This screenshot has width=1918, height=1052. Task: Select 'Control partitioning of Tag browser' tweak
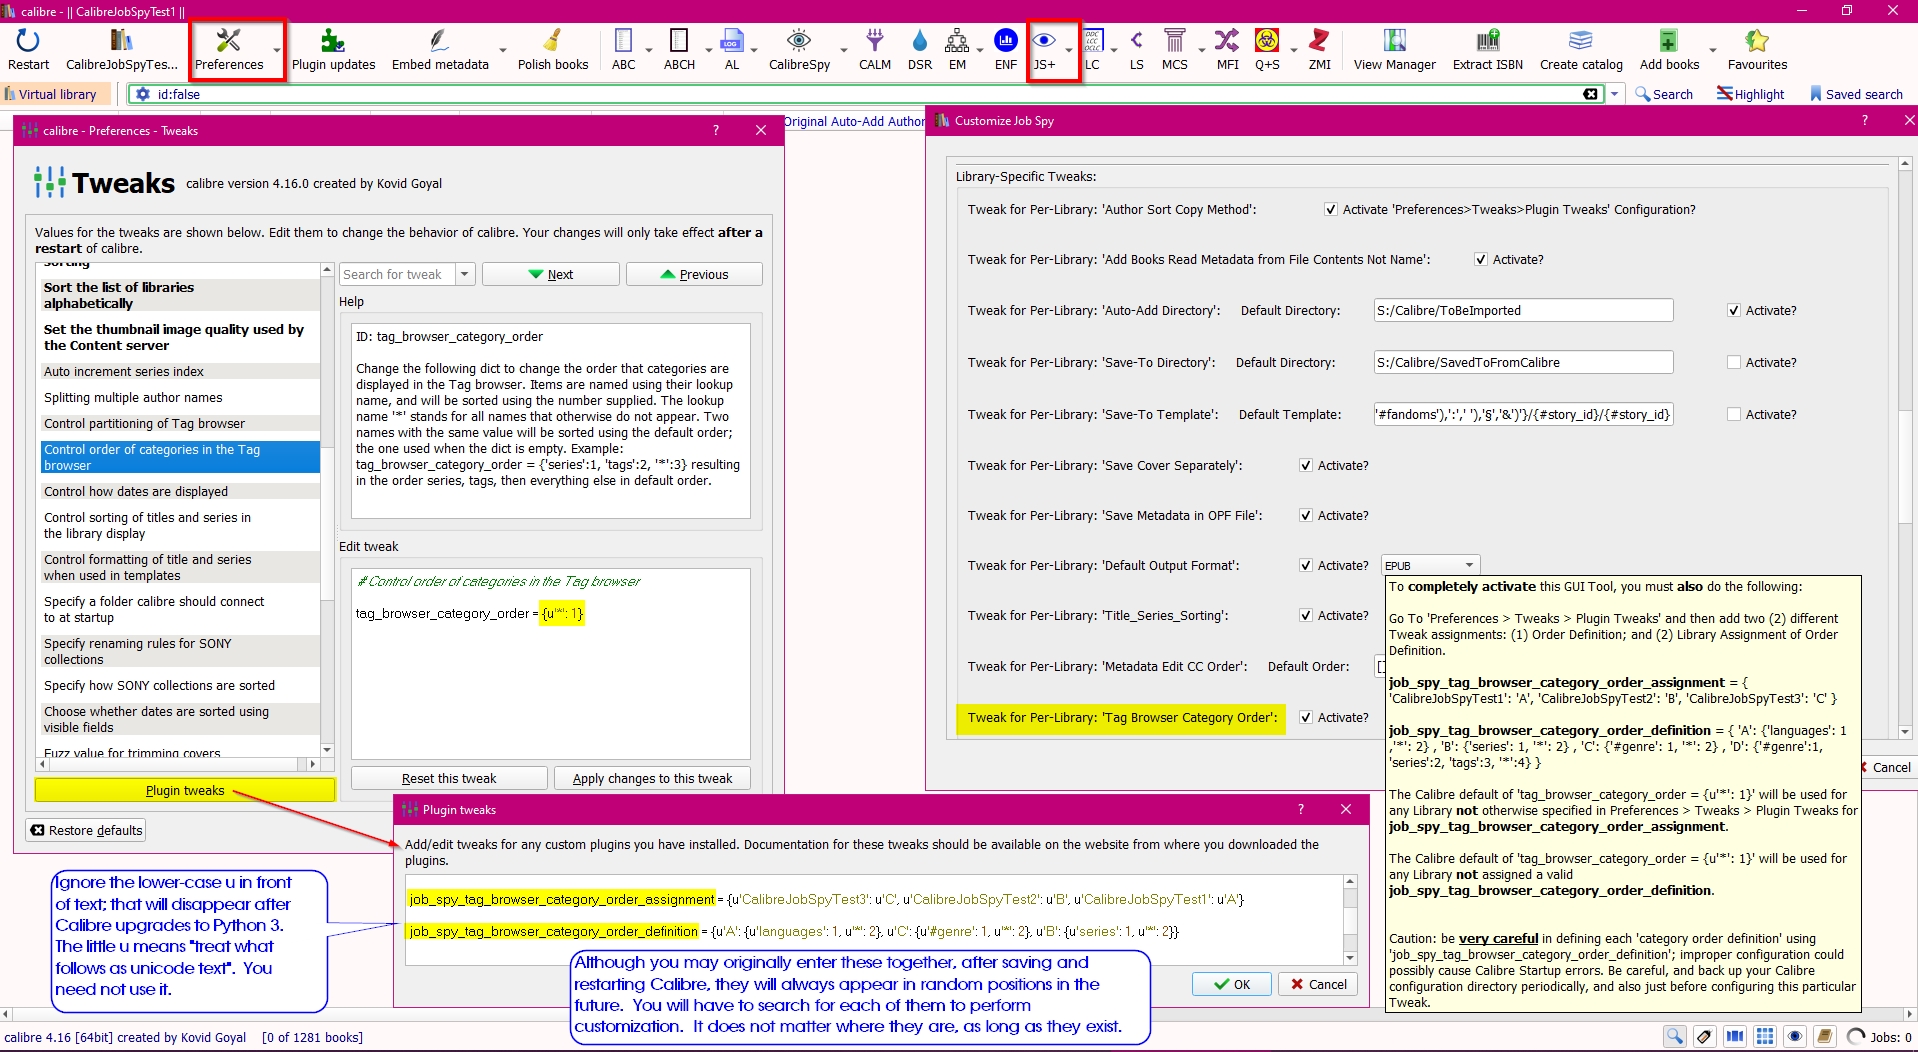click(x=180, y=424)
